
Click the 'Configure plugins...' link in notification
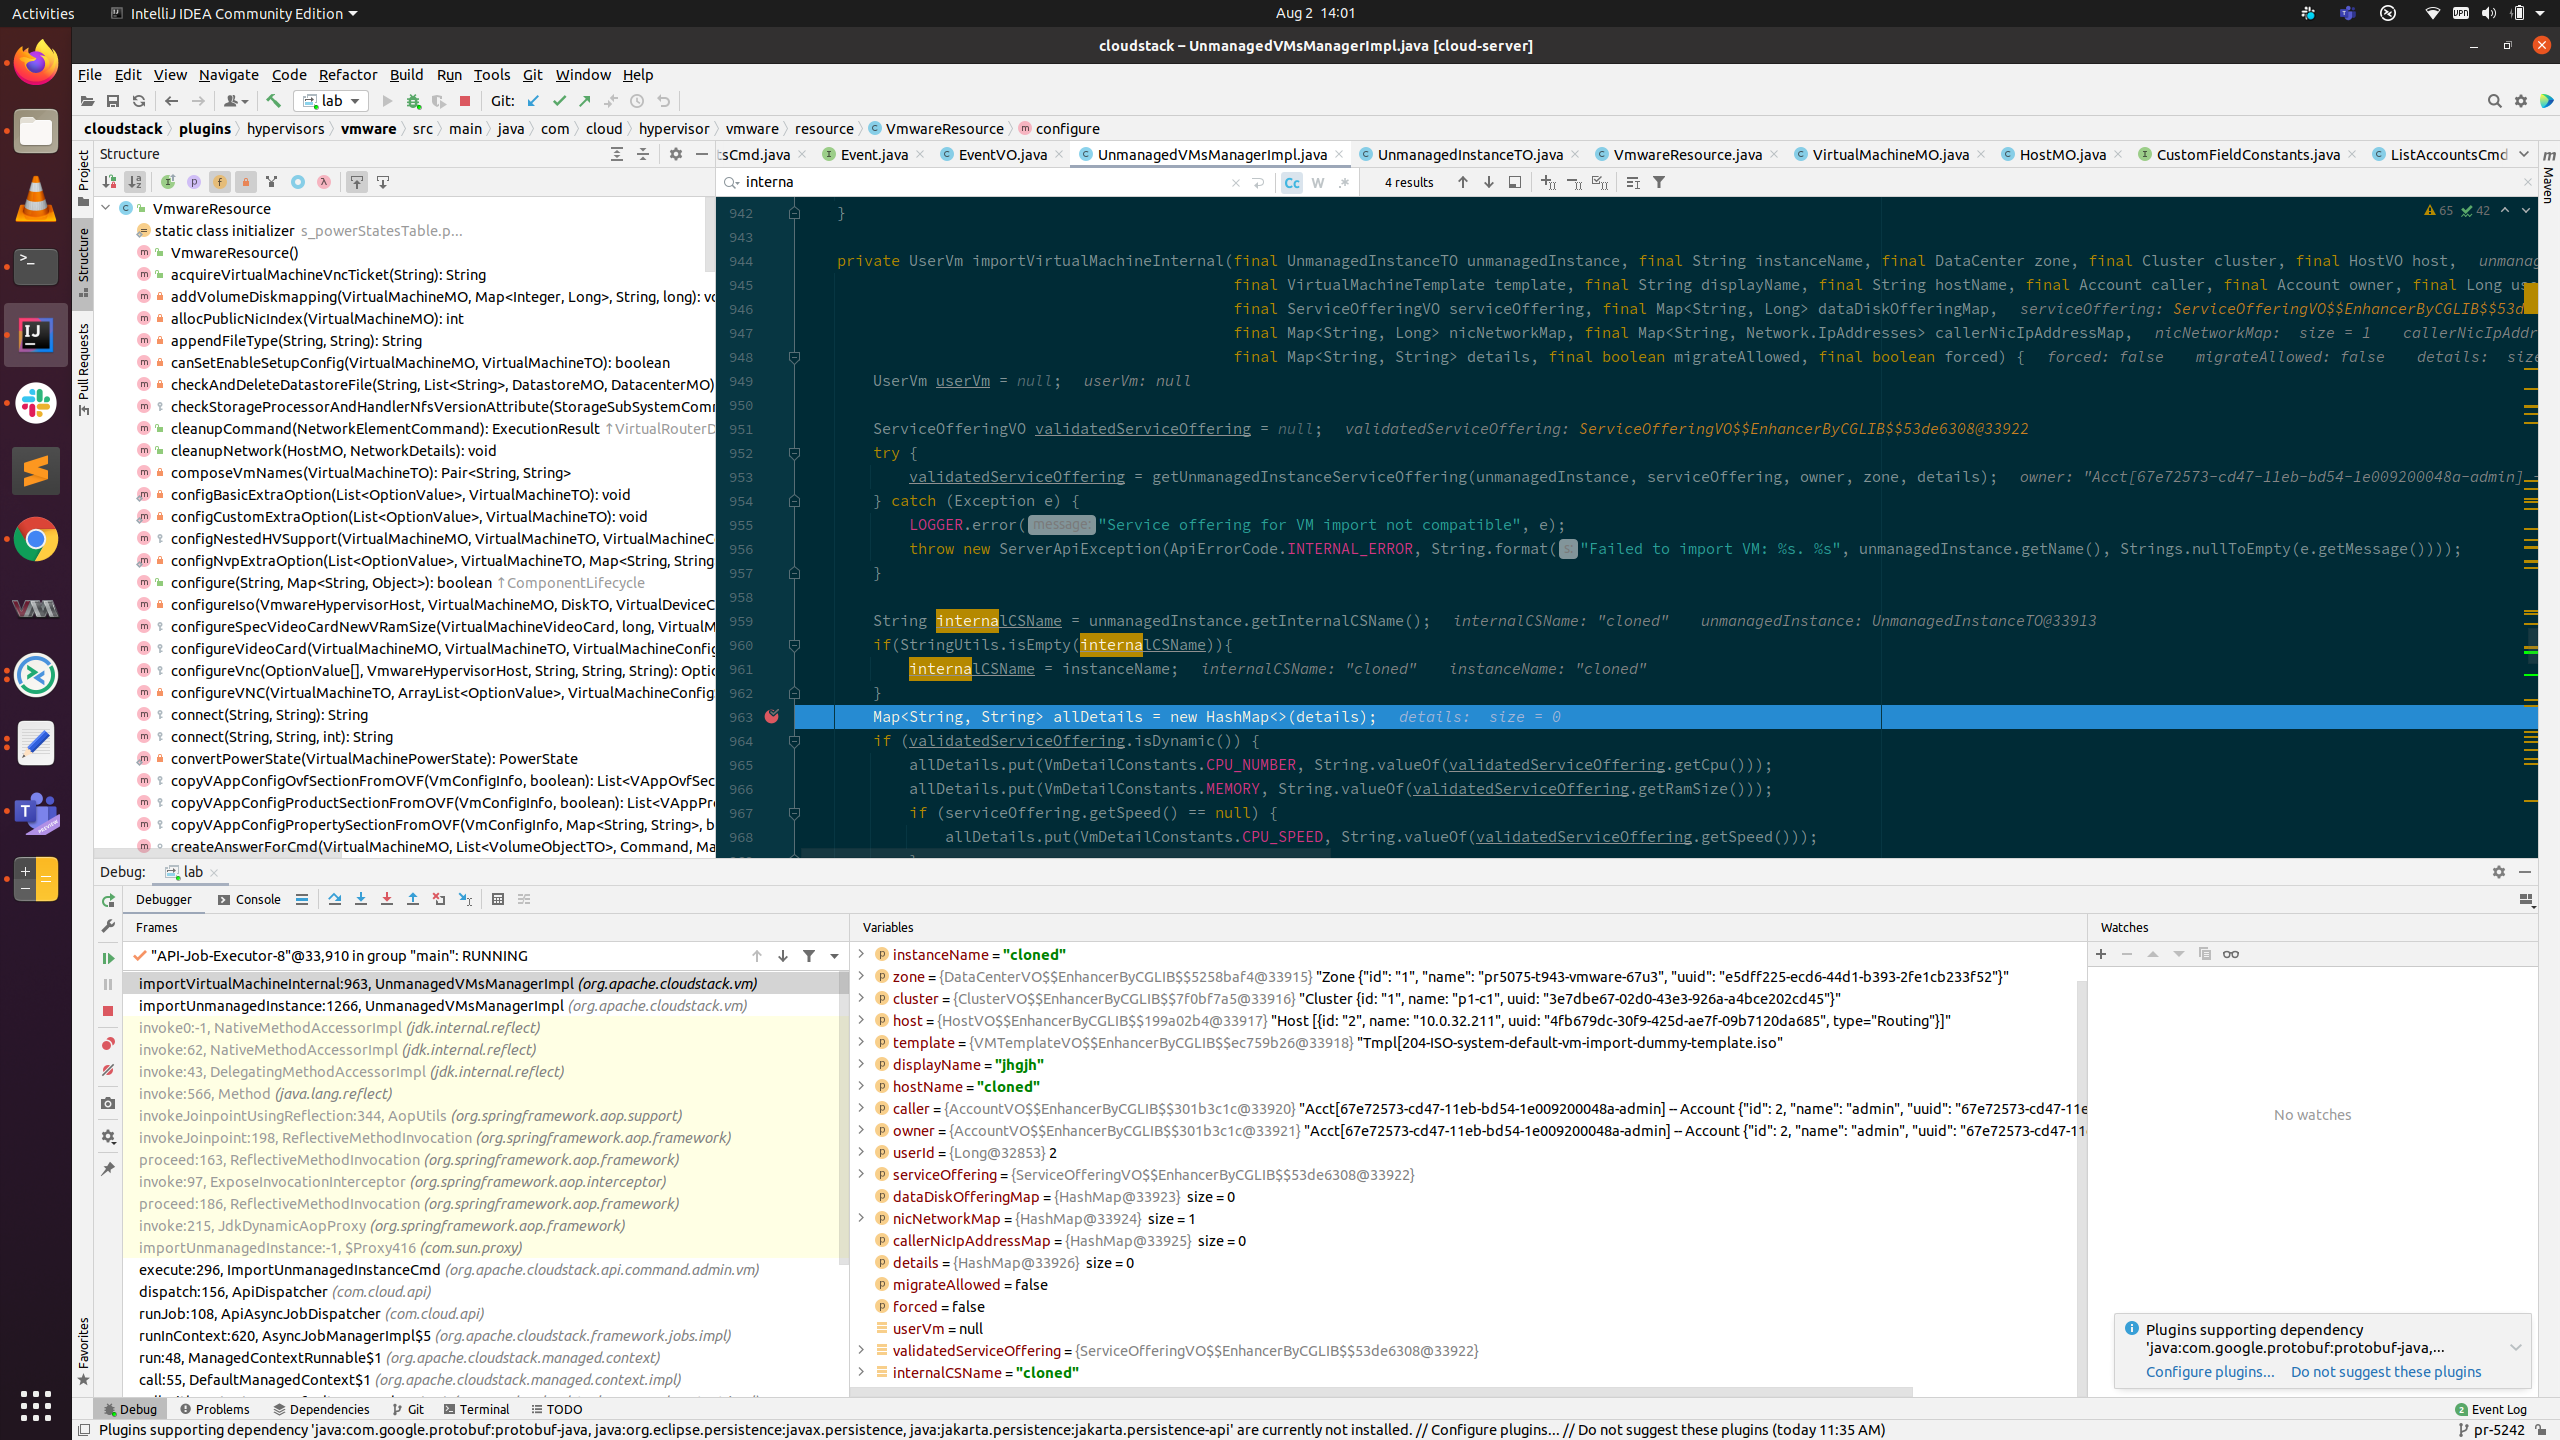point(2209,1372)
